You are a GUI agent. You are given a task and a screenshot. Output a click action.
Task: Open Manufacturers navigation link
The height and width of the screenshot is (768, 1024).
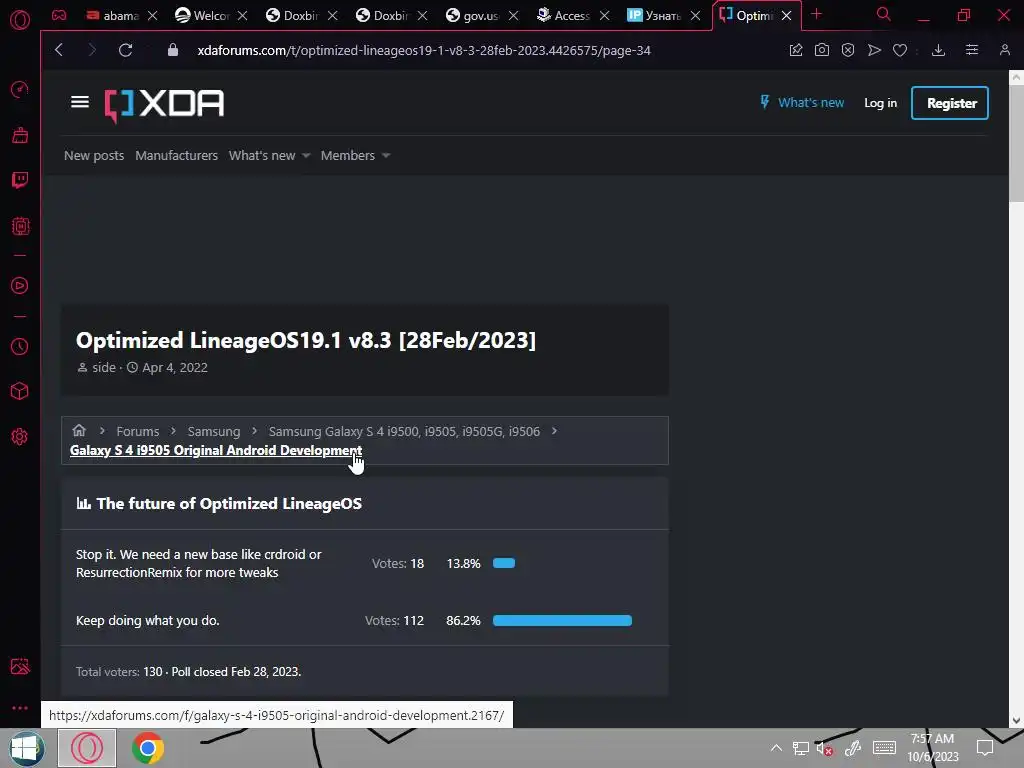click(176, 155)
